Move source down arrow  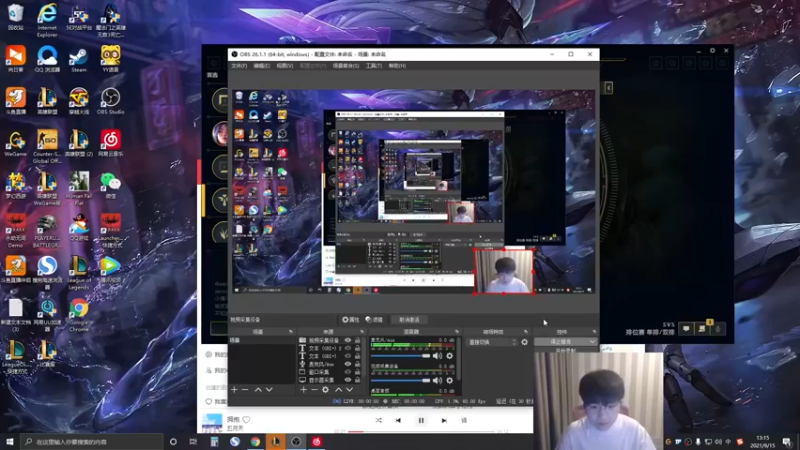[x=349, y=390]
